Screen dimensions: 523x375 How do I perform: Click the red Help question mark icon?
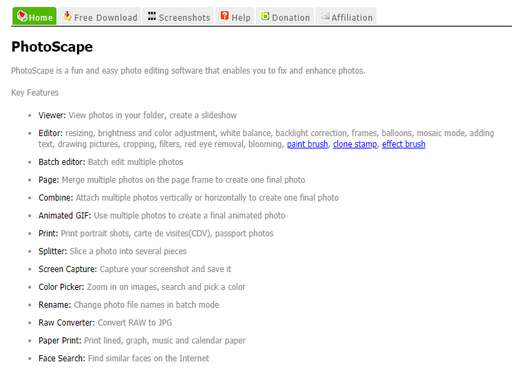click(x=225, y=16)
